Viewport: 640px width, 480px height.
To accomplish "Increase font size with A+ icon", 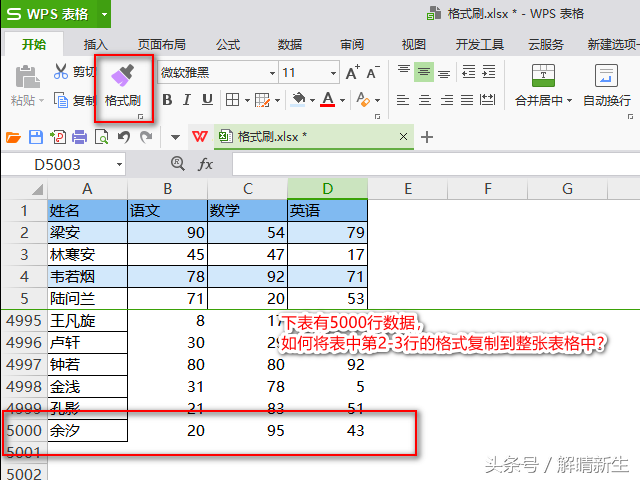I will (x=353, y=72).
